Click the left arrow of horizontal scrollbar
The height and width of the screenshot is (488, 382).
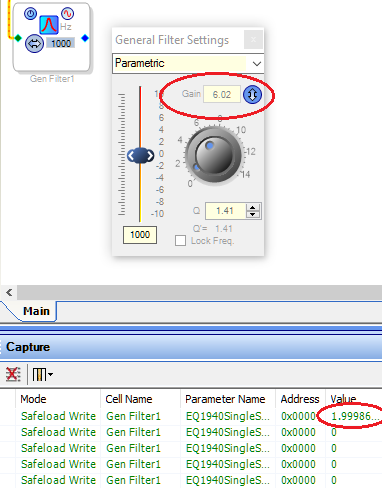[x=9, y=293]
